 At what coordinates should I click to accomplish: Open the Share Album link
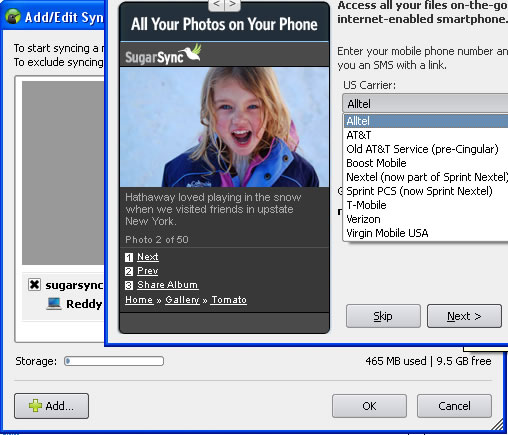[168, 285]
